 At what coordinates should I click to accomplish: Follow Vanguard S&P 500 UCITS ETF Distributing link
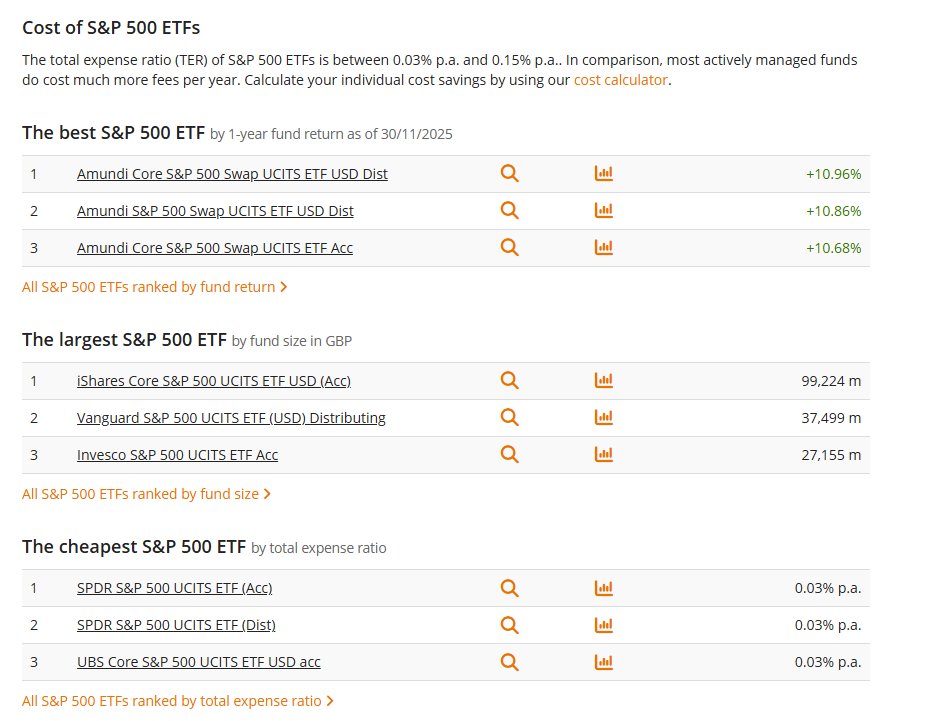(x=231, y=418)
